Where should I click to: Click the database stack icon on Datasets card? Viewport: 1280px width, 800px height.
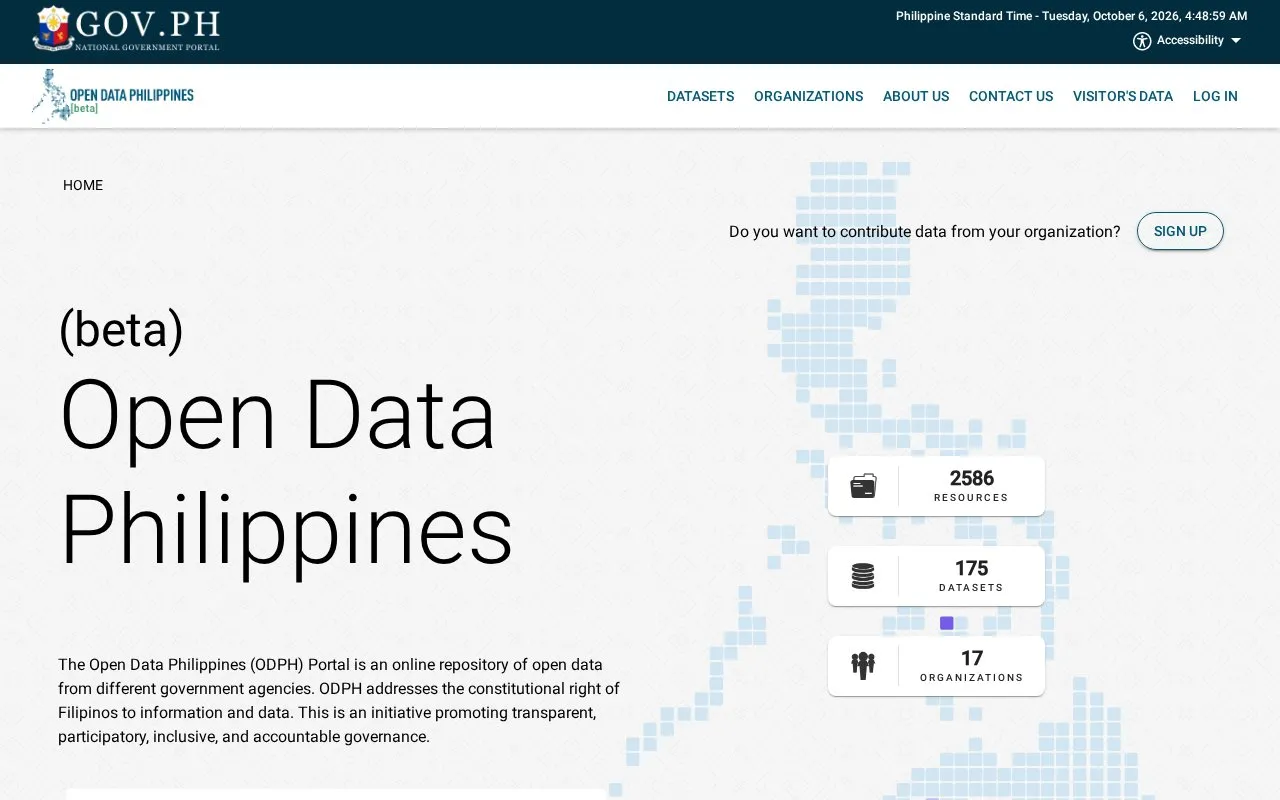click(863, 576)
